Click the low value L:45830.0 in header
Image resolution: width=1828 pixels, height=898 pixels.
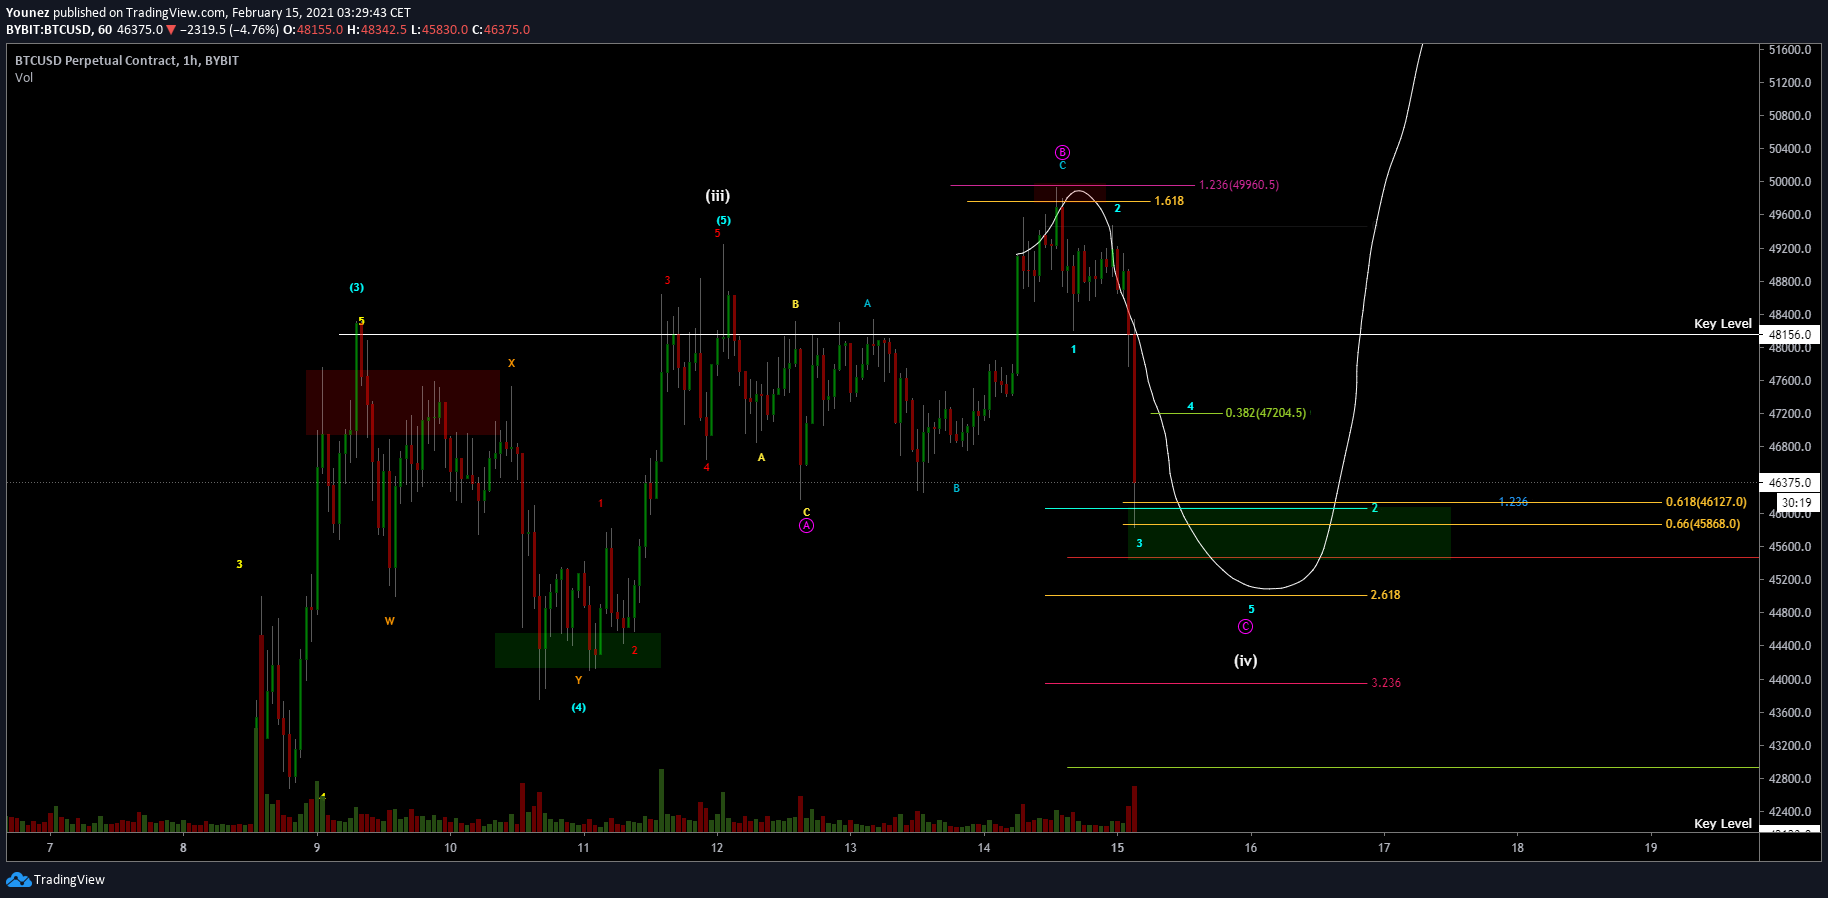point(439,30)
